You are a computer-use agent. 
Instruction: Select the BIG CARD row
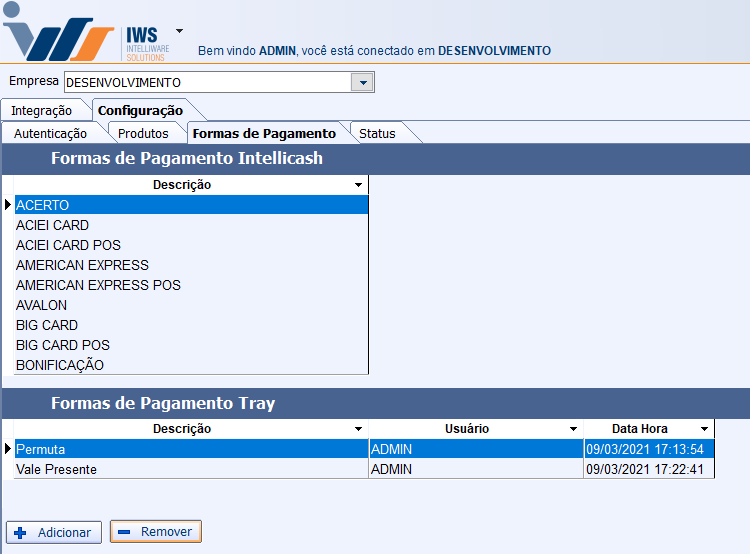(191, 325)
